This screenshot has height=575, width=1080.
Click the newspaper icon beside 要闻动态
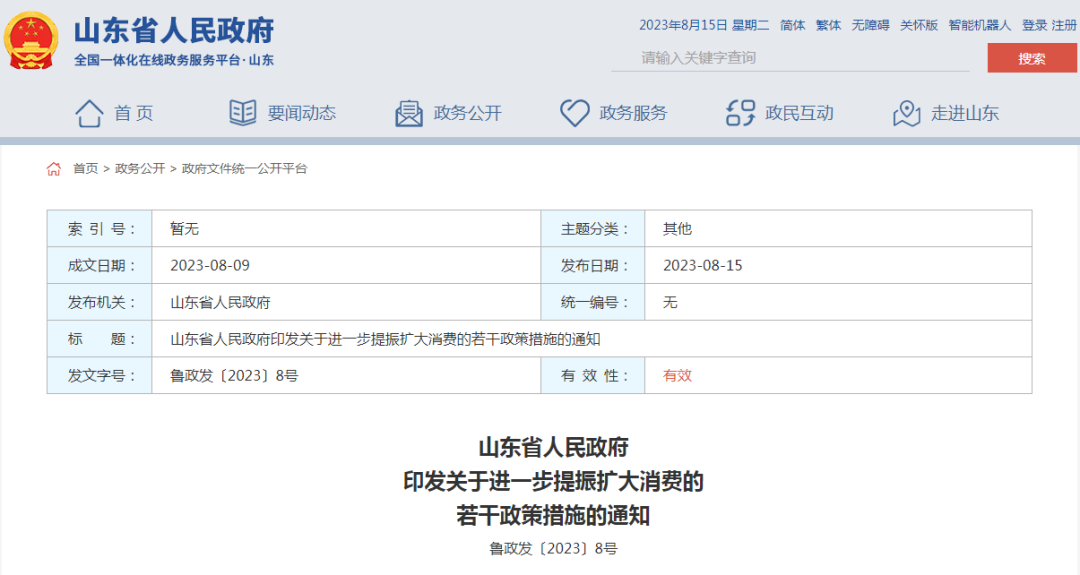(243, 113)
